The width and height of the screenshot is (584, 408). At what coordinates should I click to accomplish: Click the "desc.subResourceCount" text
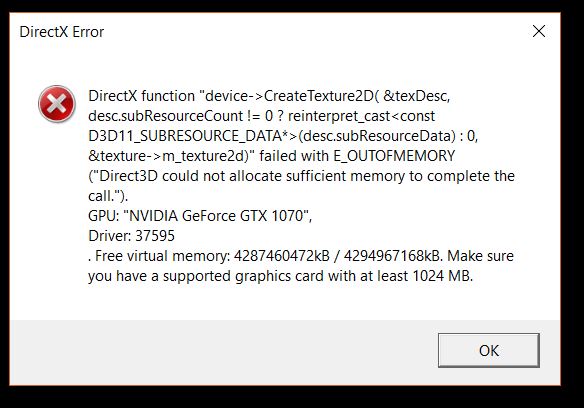[x=166, y=116]
